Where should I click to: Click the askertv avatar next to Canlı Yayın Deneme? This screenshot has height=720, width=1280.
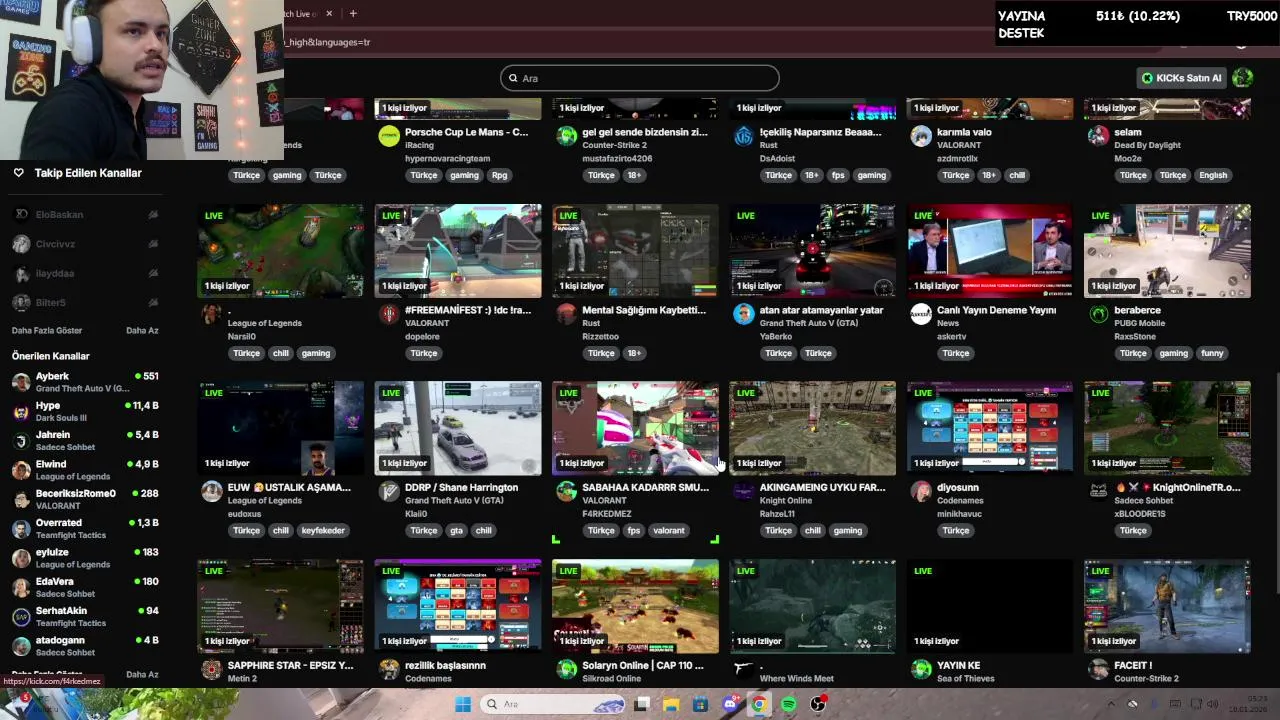pos(921,315)
